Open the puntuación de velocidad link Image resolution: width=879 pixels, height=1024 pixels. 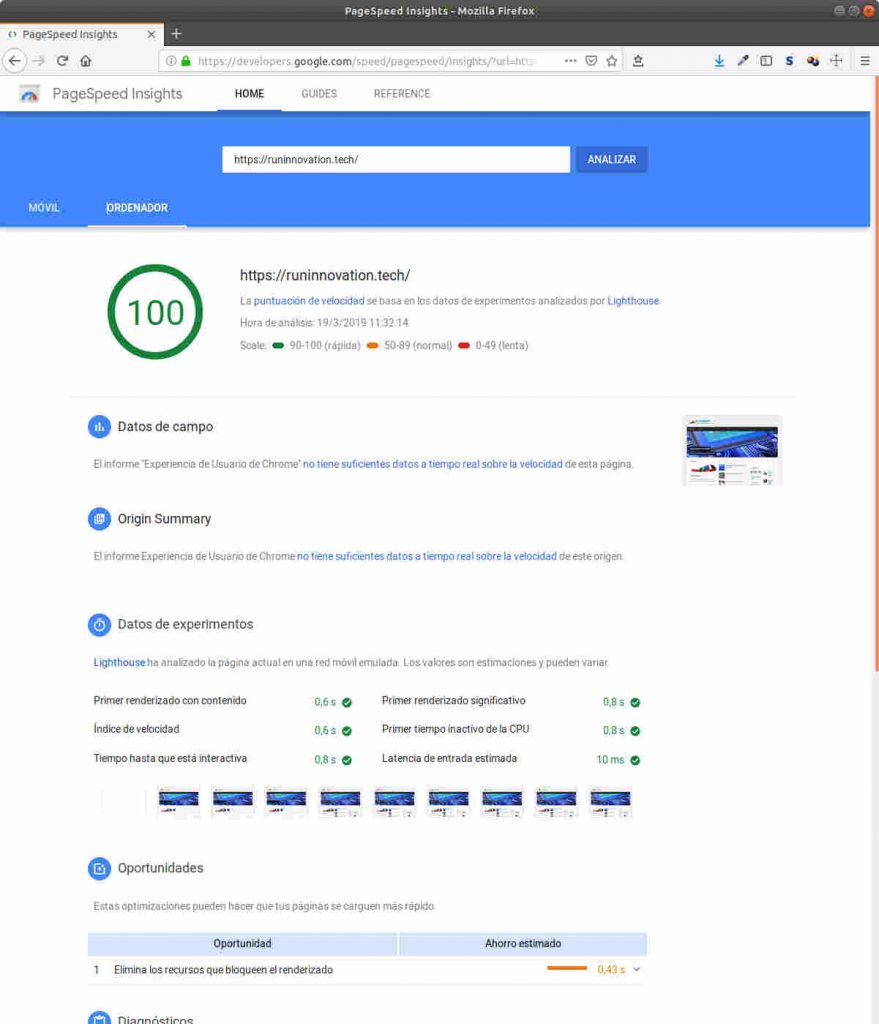coord(309,301)
